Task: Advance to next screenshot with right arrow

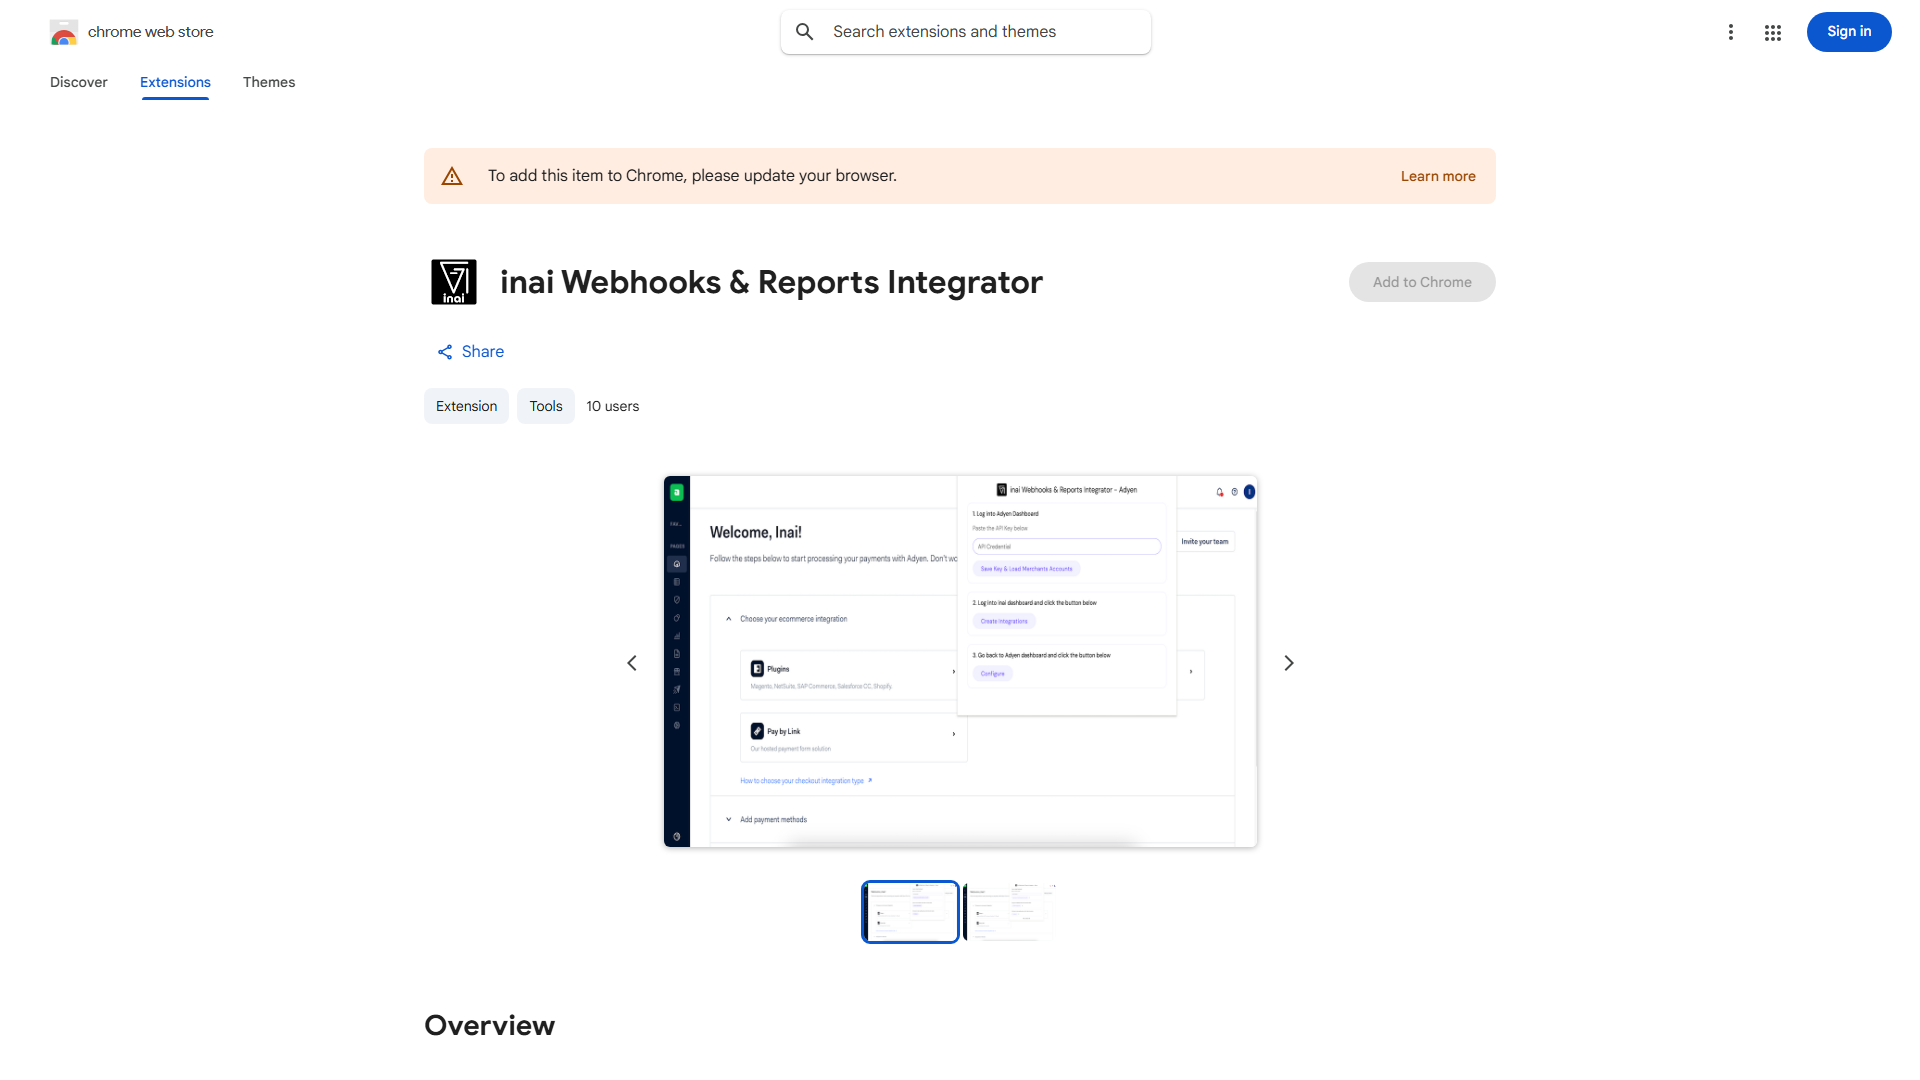Action: pyautogui.click(x=1288, y=663)
